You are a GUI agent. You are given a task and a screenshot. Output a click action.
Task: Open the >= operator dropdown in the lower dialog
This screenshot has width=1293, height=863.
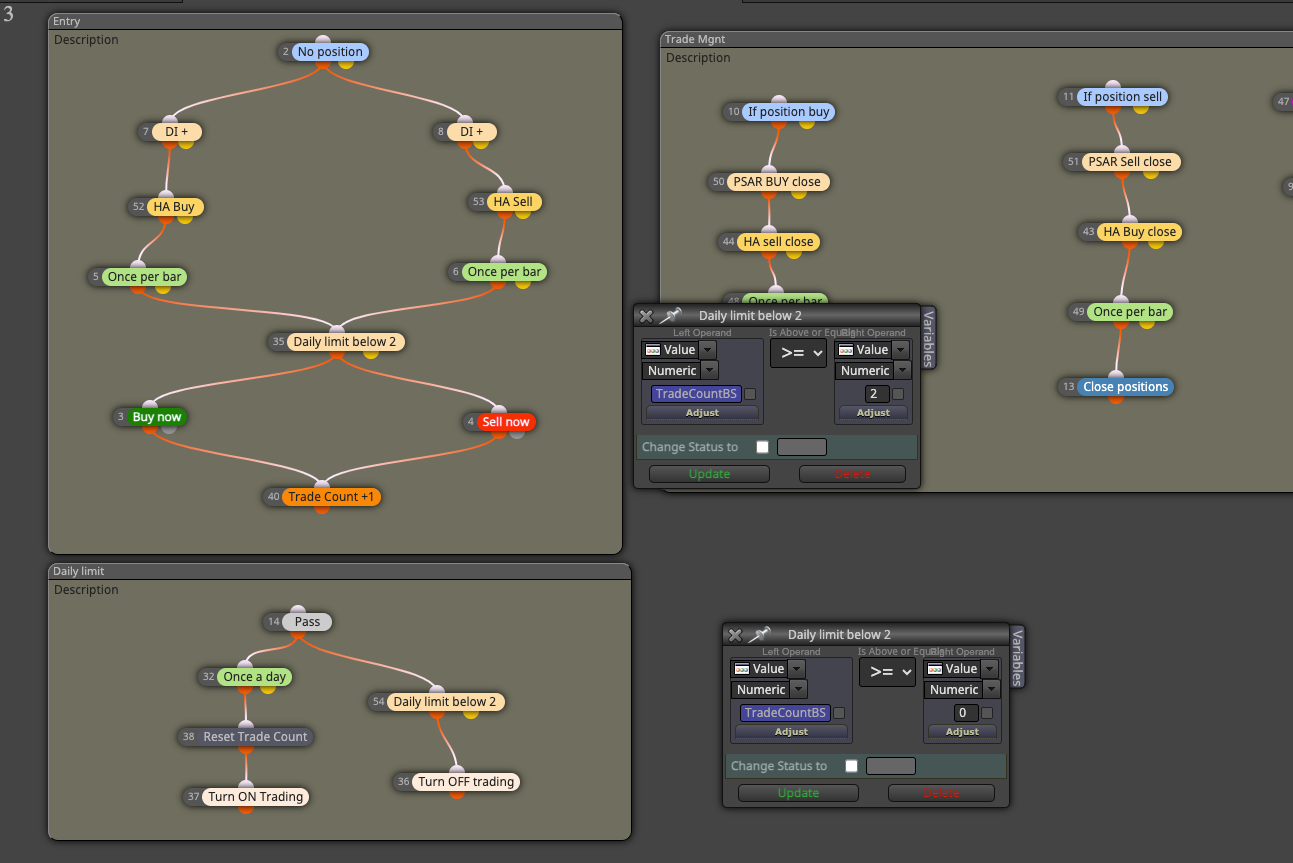887,672
